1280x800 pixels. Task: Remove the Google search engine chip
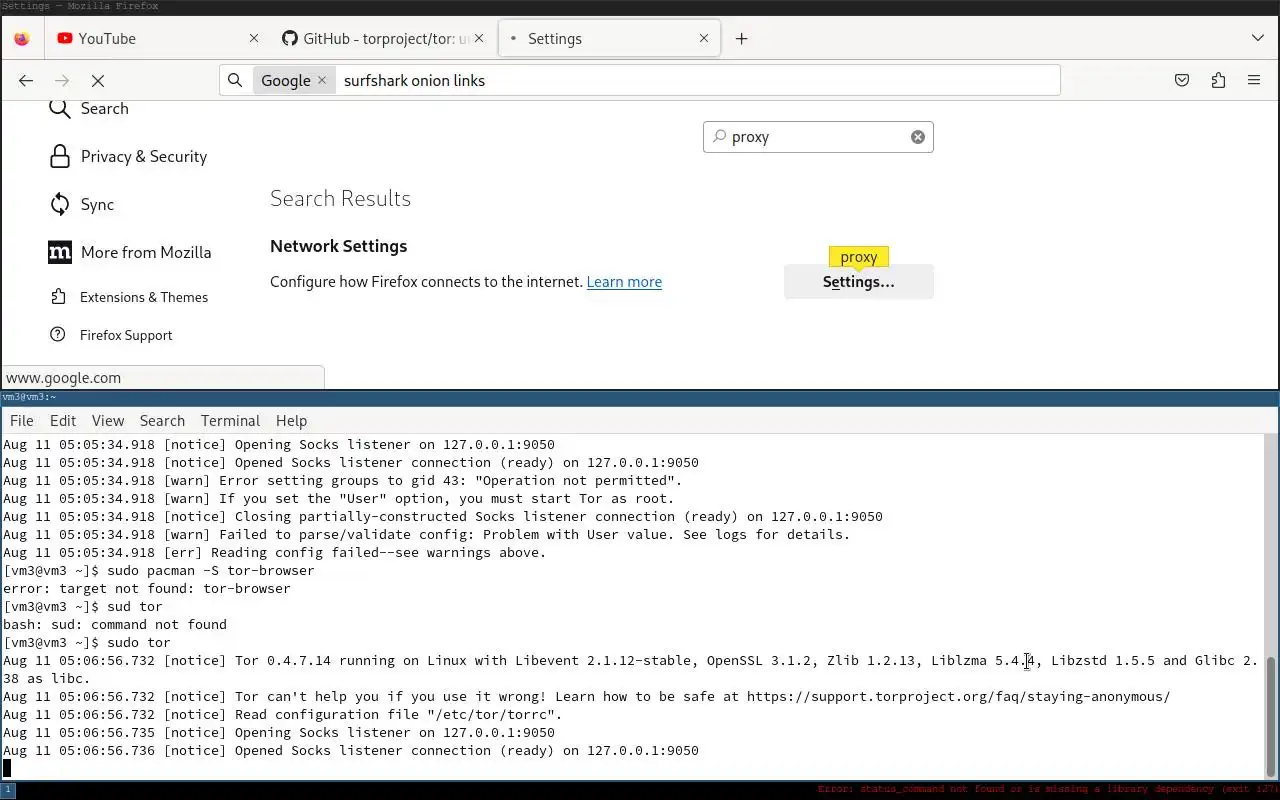pyautogui.click(x=322, y=80)
